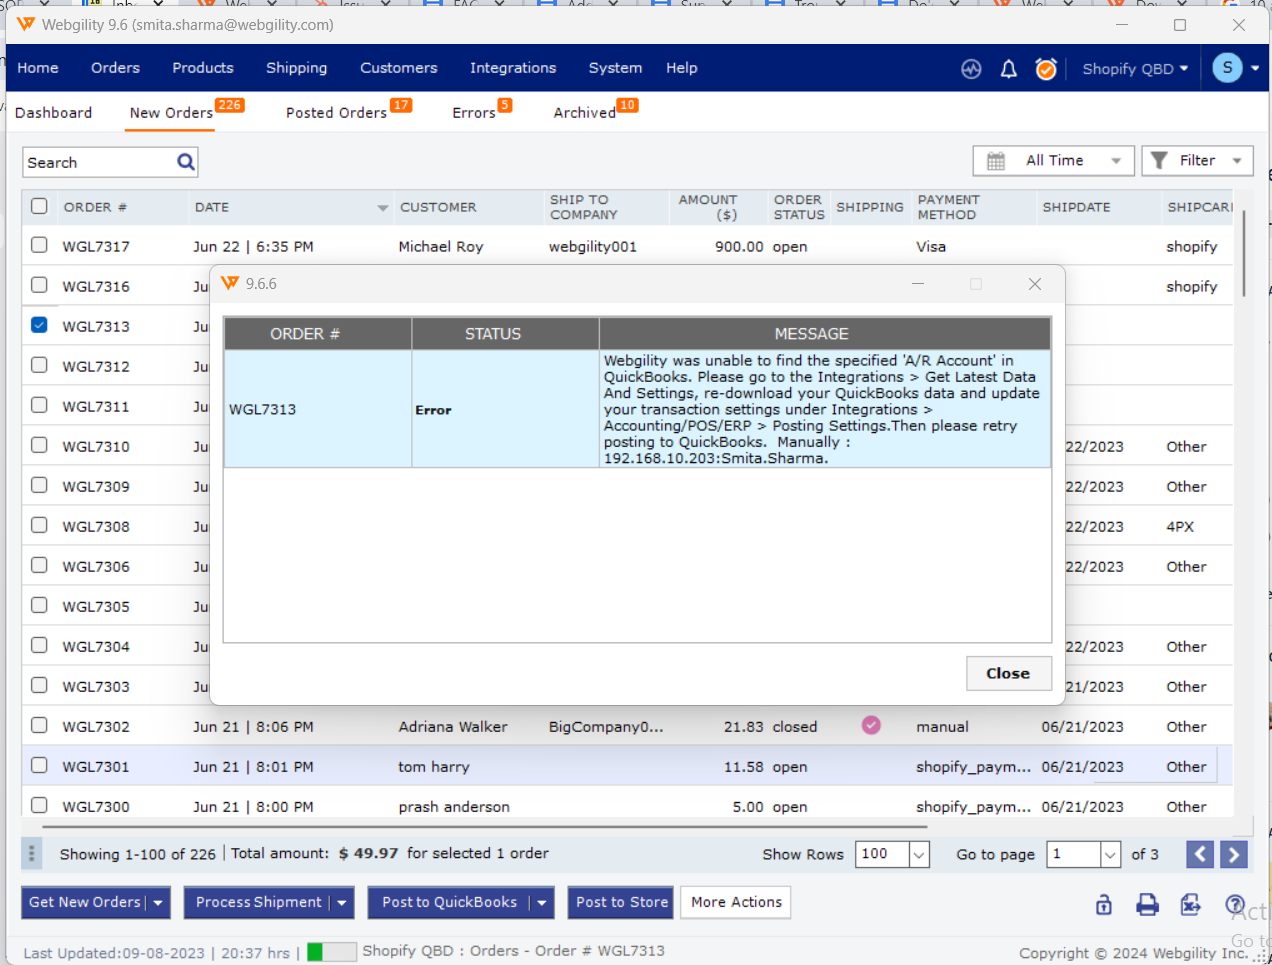Screen dimensions: 1272x965
Task: Check the box for order WGL7312
Action: pos(39,365)
